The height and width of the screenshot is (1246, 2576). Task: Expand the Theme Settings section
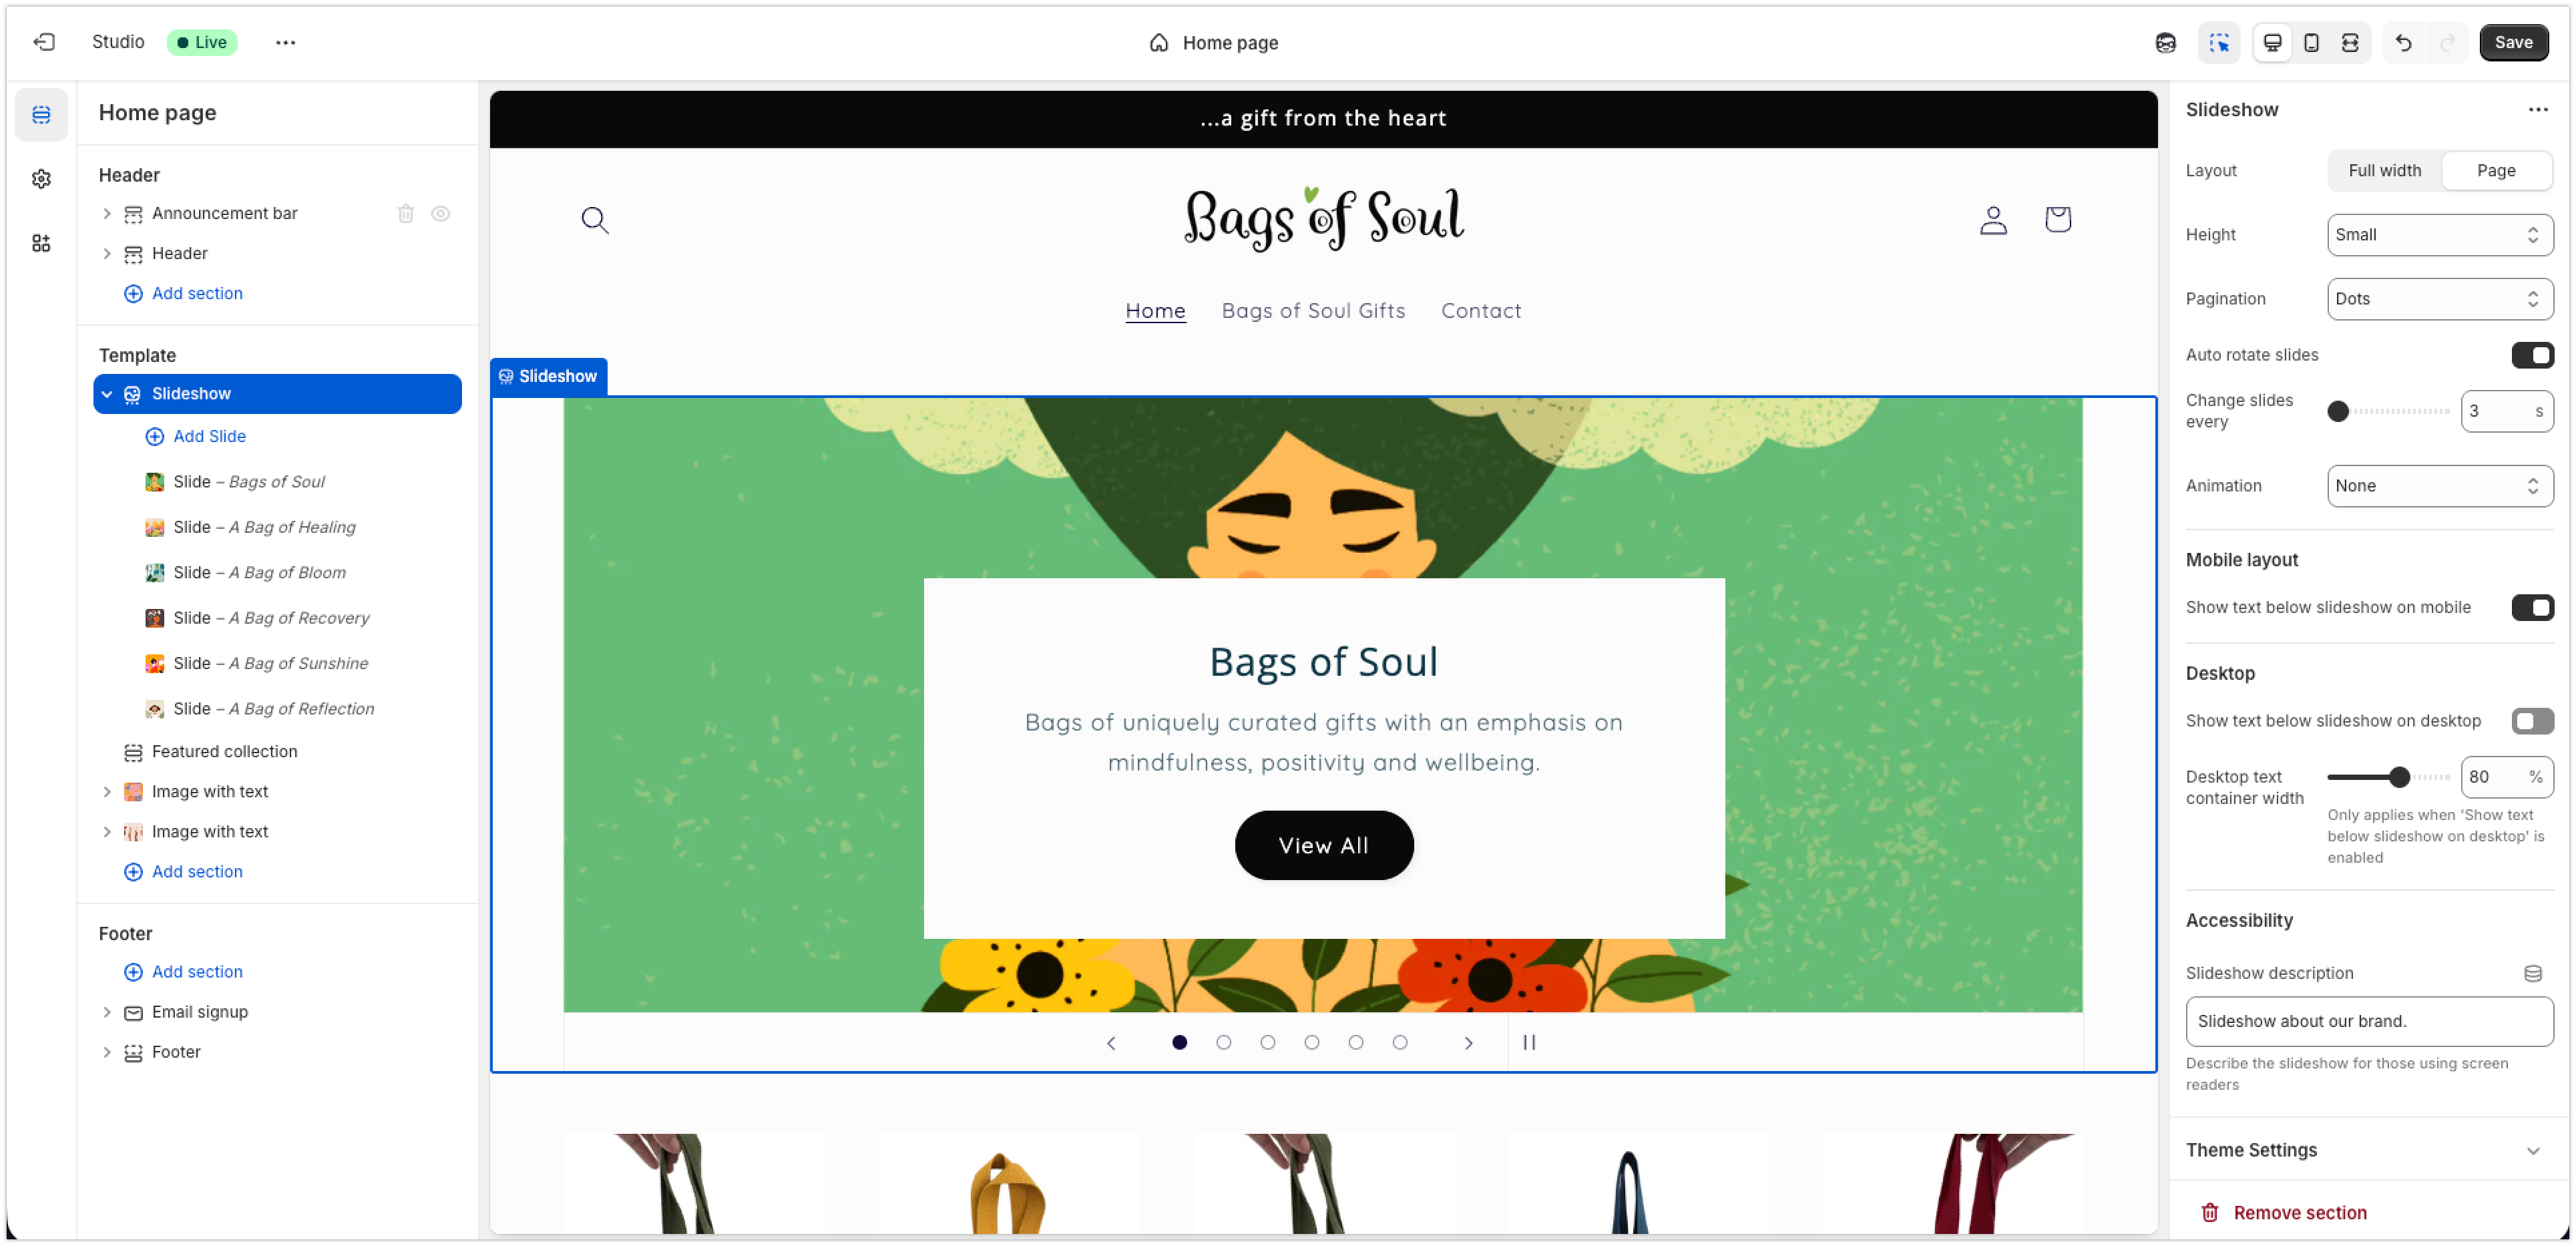2367,1150
